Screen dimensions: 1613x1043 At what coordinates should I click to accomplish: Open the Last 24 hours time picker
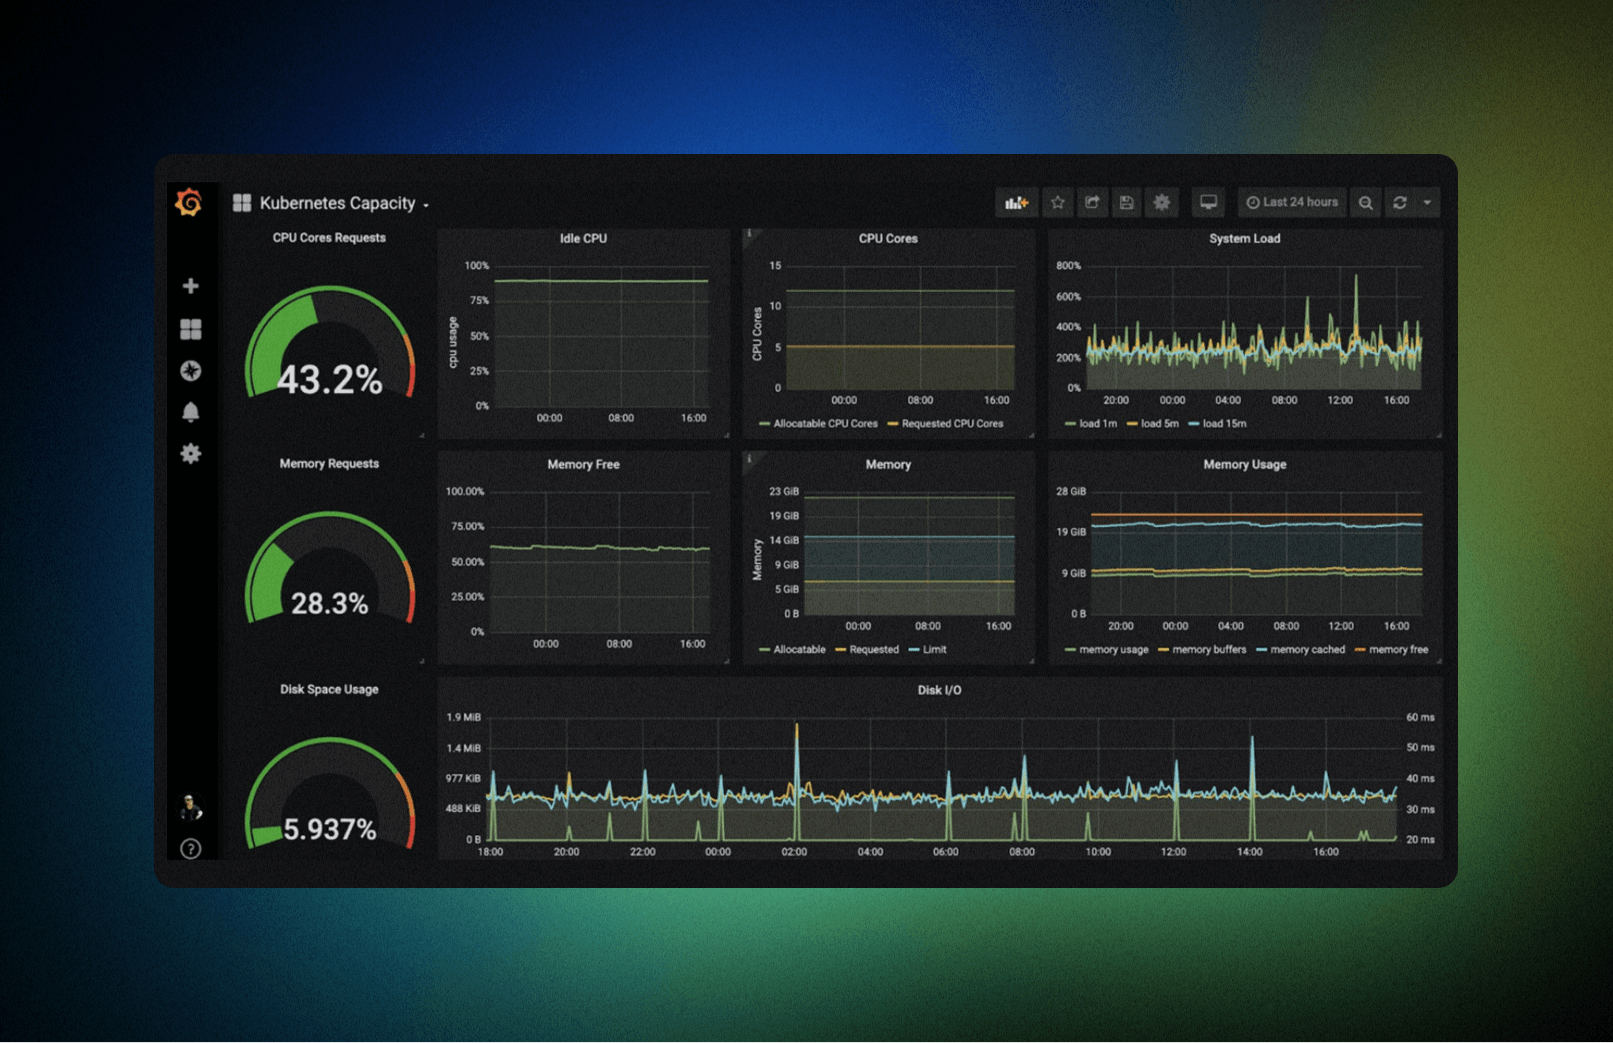pyautogui.click(x=1292, y=203)
